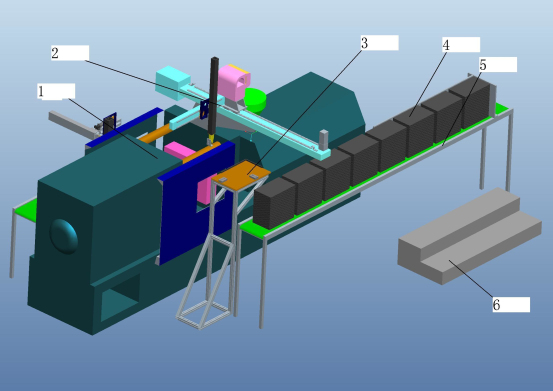Click the pink block between the orange bars
This screenshot has width=553, height=391.
click(x=179, y=151)
